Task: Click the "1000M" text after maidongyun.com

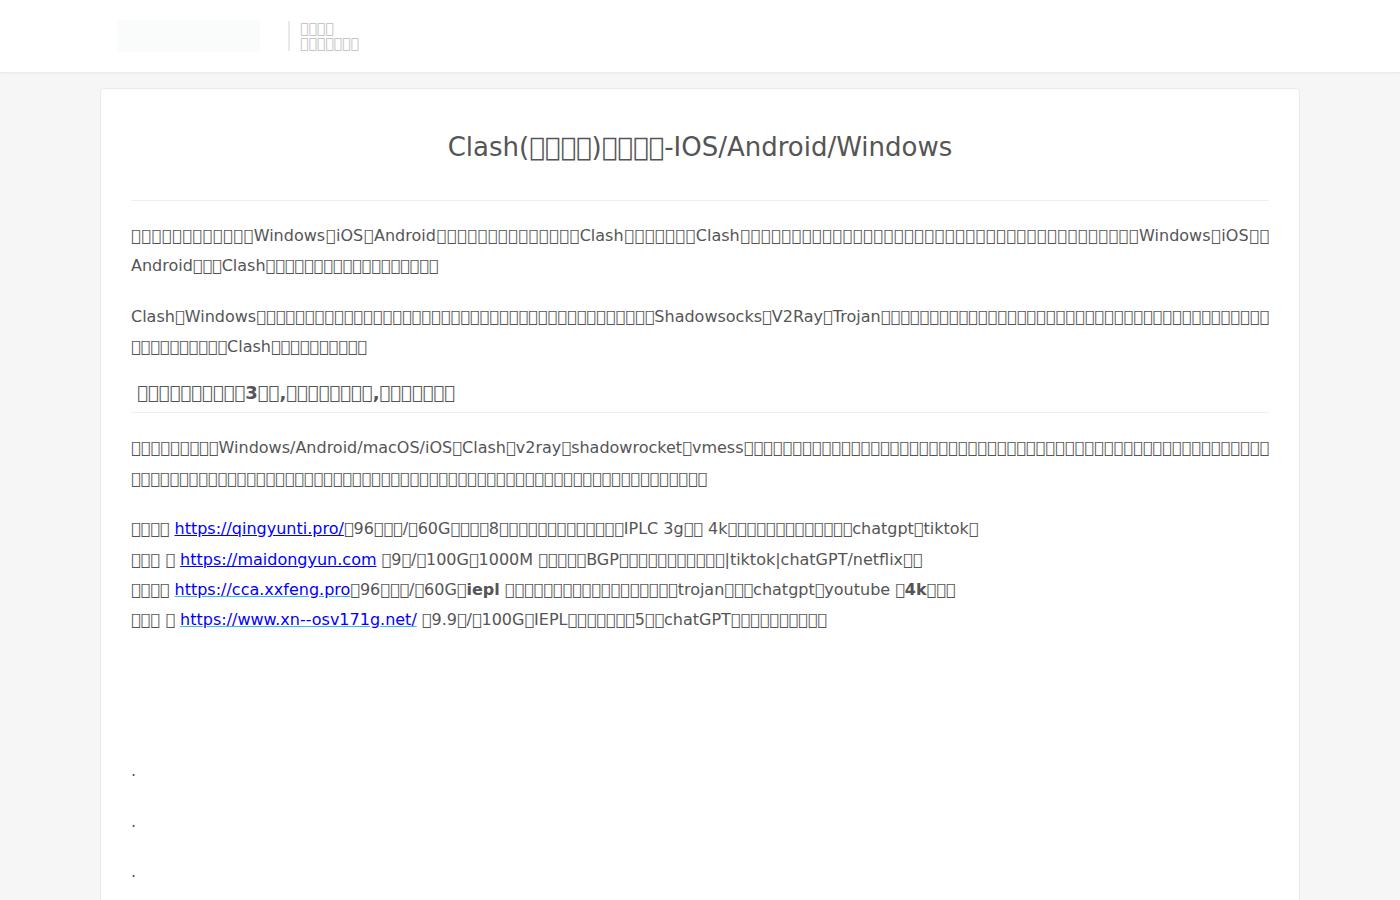Action: 506,560
